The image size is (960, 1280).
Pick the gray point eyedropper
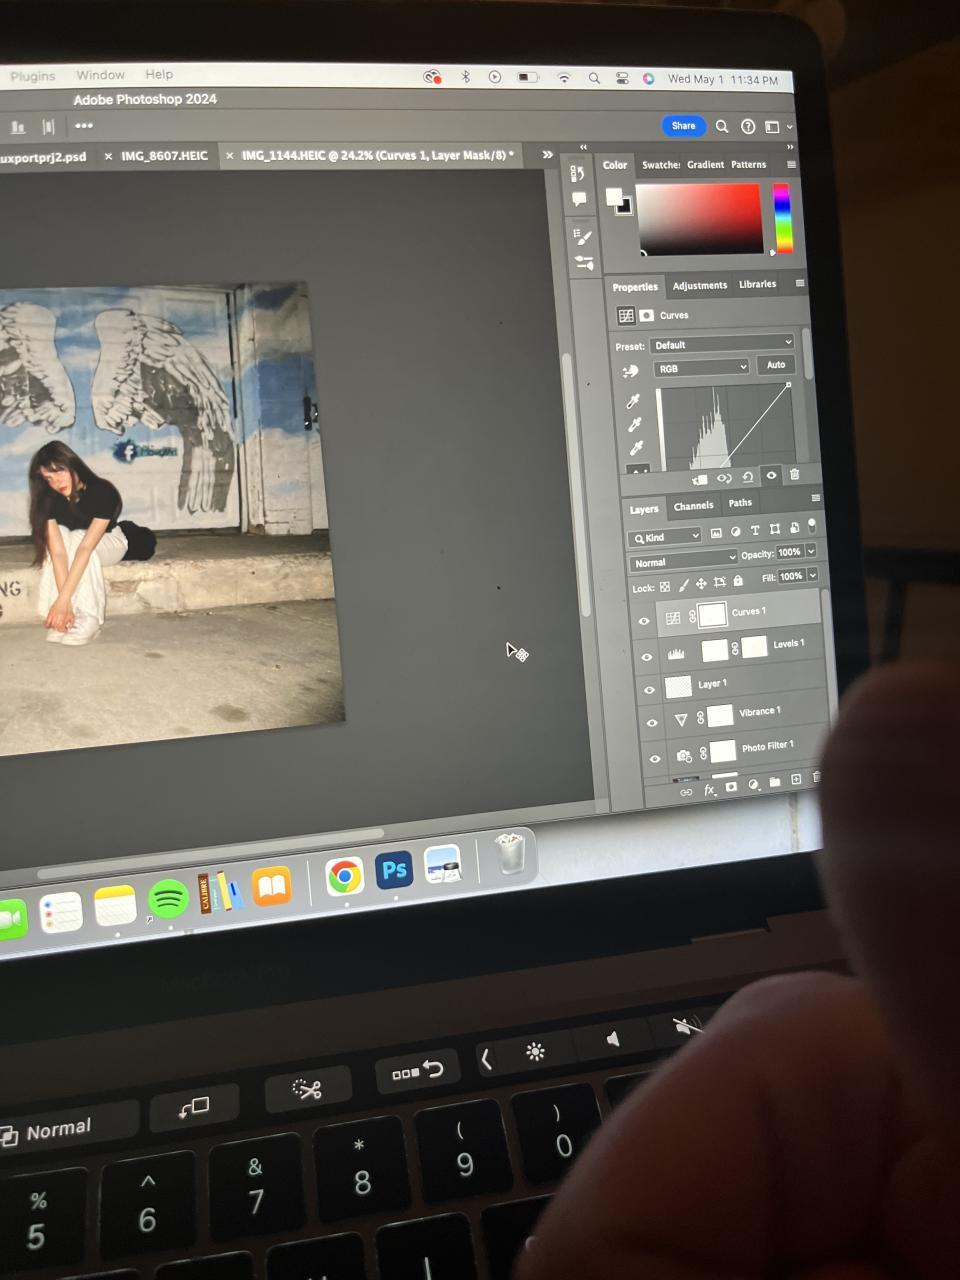pos(634,425)
